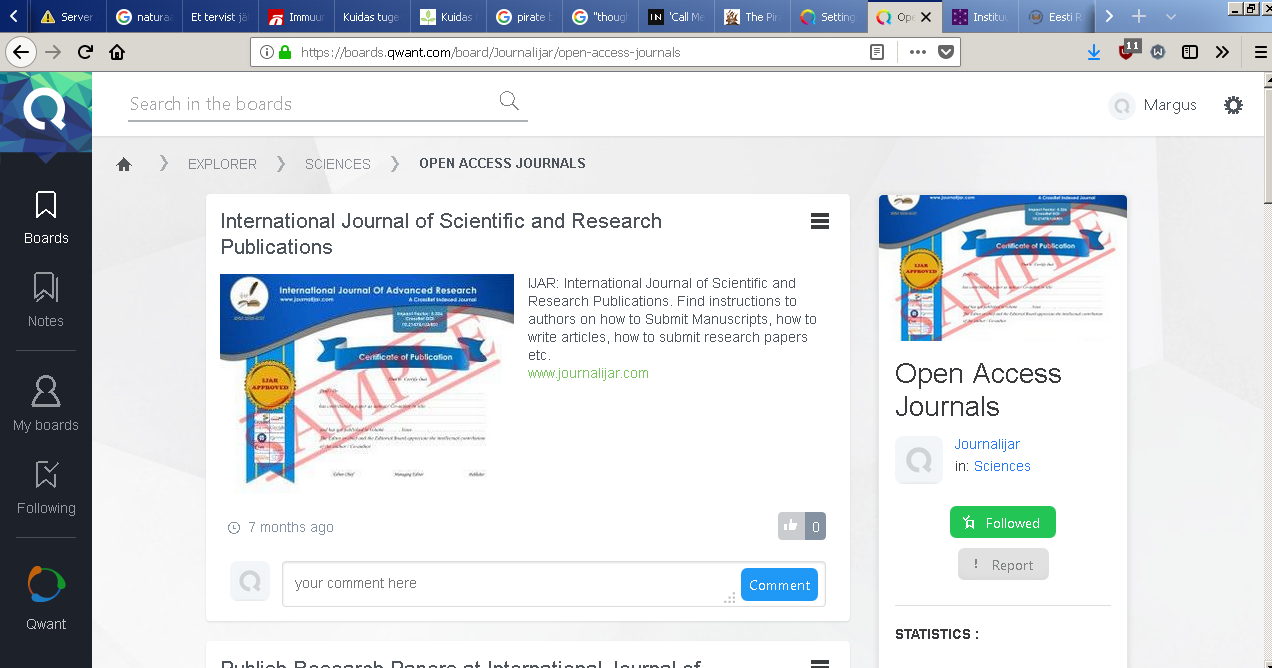Save page to Pocket
The image size is (1272, 668).
[x=946, y=52]
